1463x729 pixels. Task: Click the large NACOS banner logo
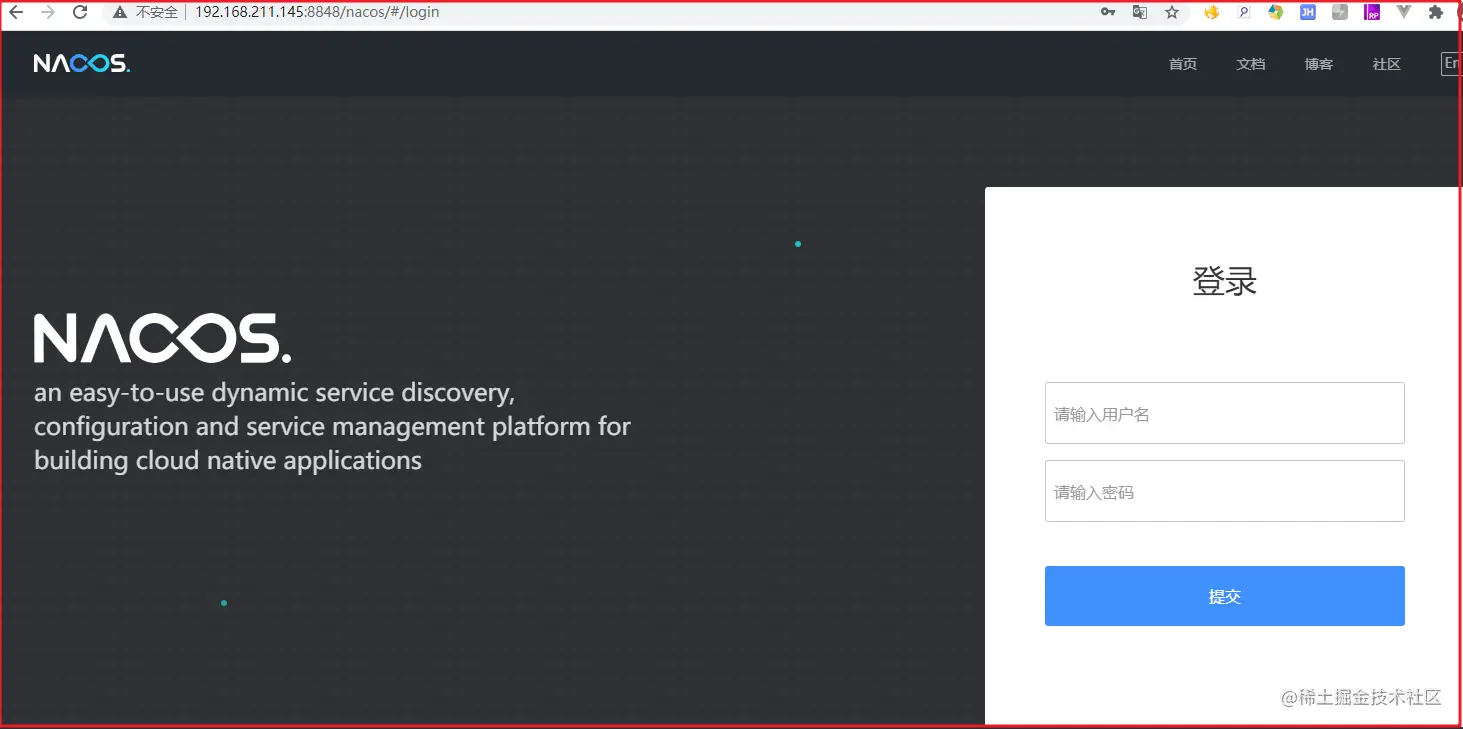pyautogui.click(x=163, y=338)
